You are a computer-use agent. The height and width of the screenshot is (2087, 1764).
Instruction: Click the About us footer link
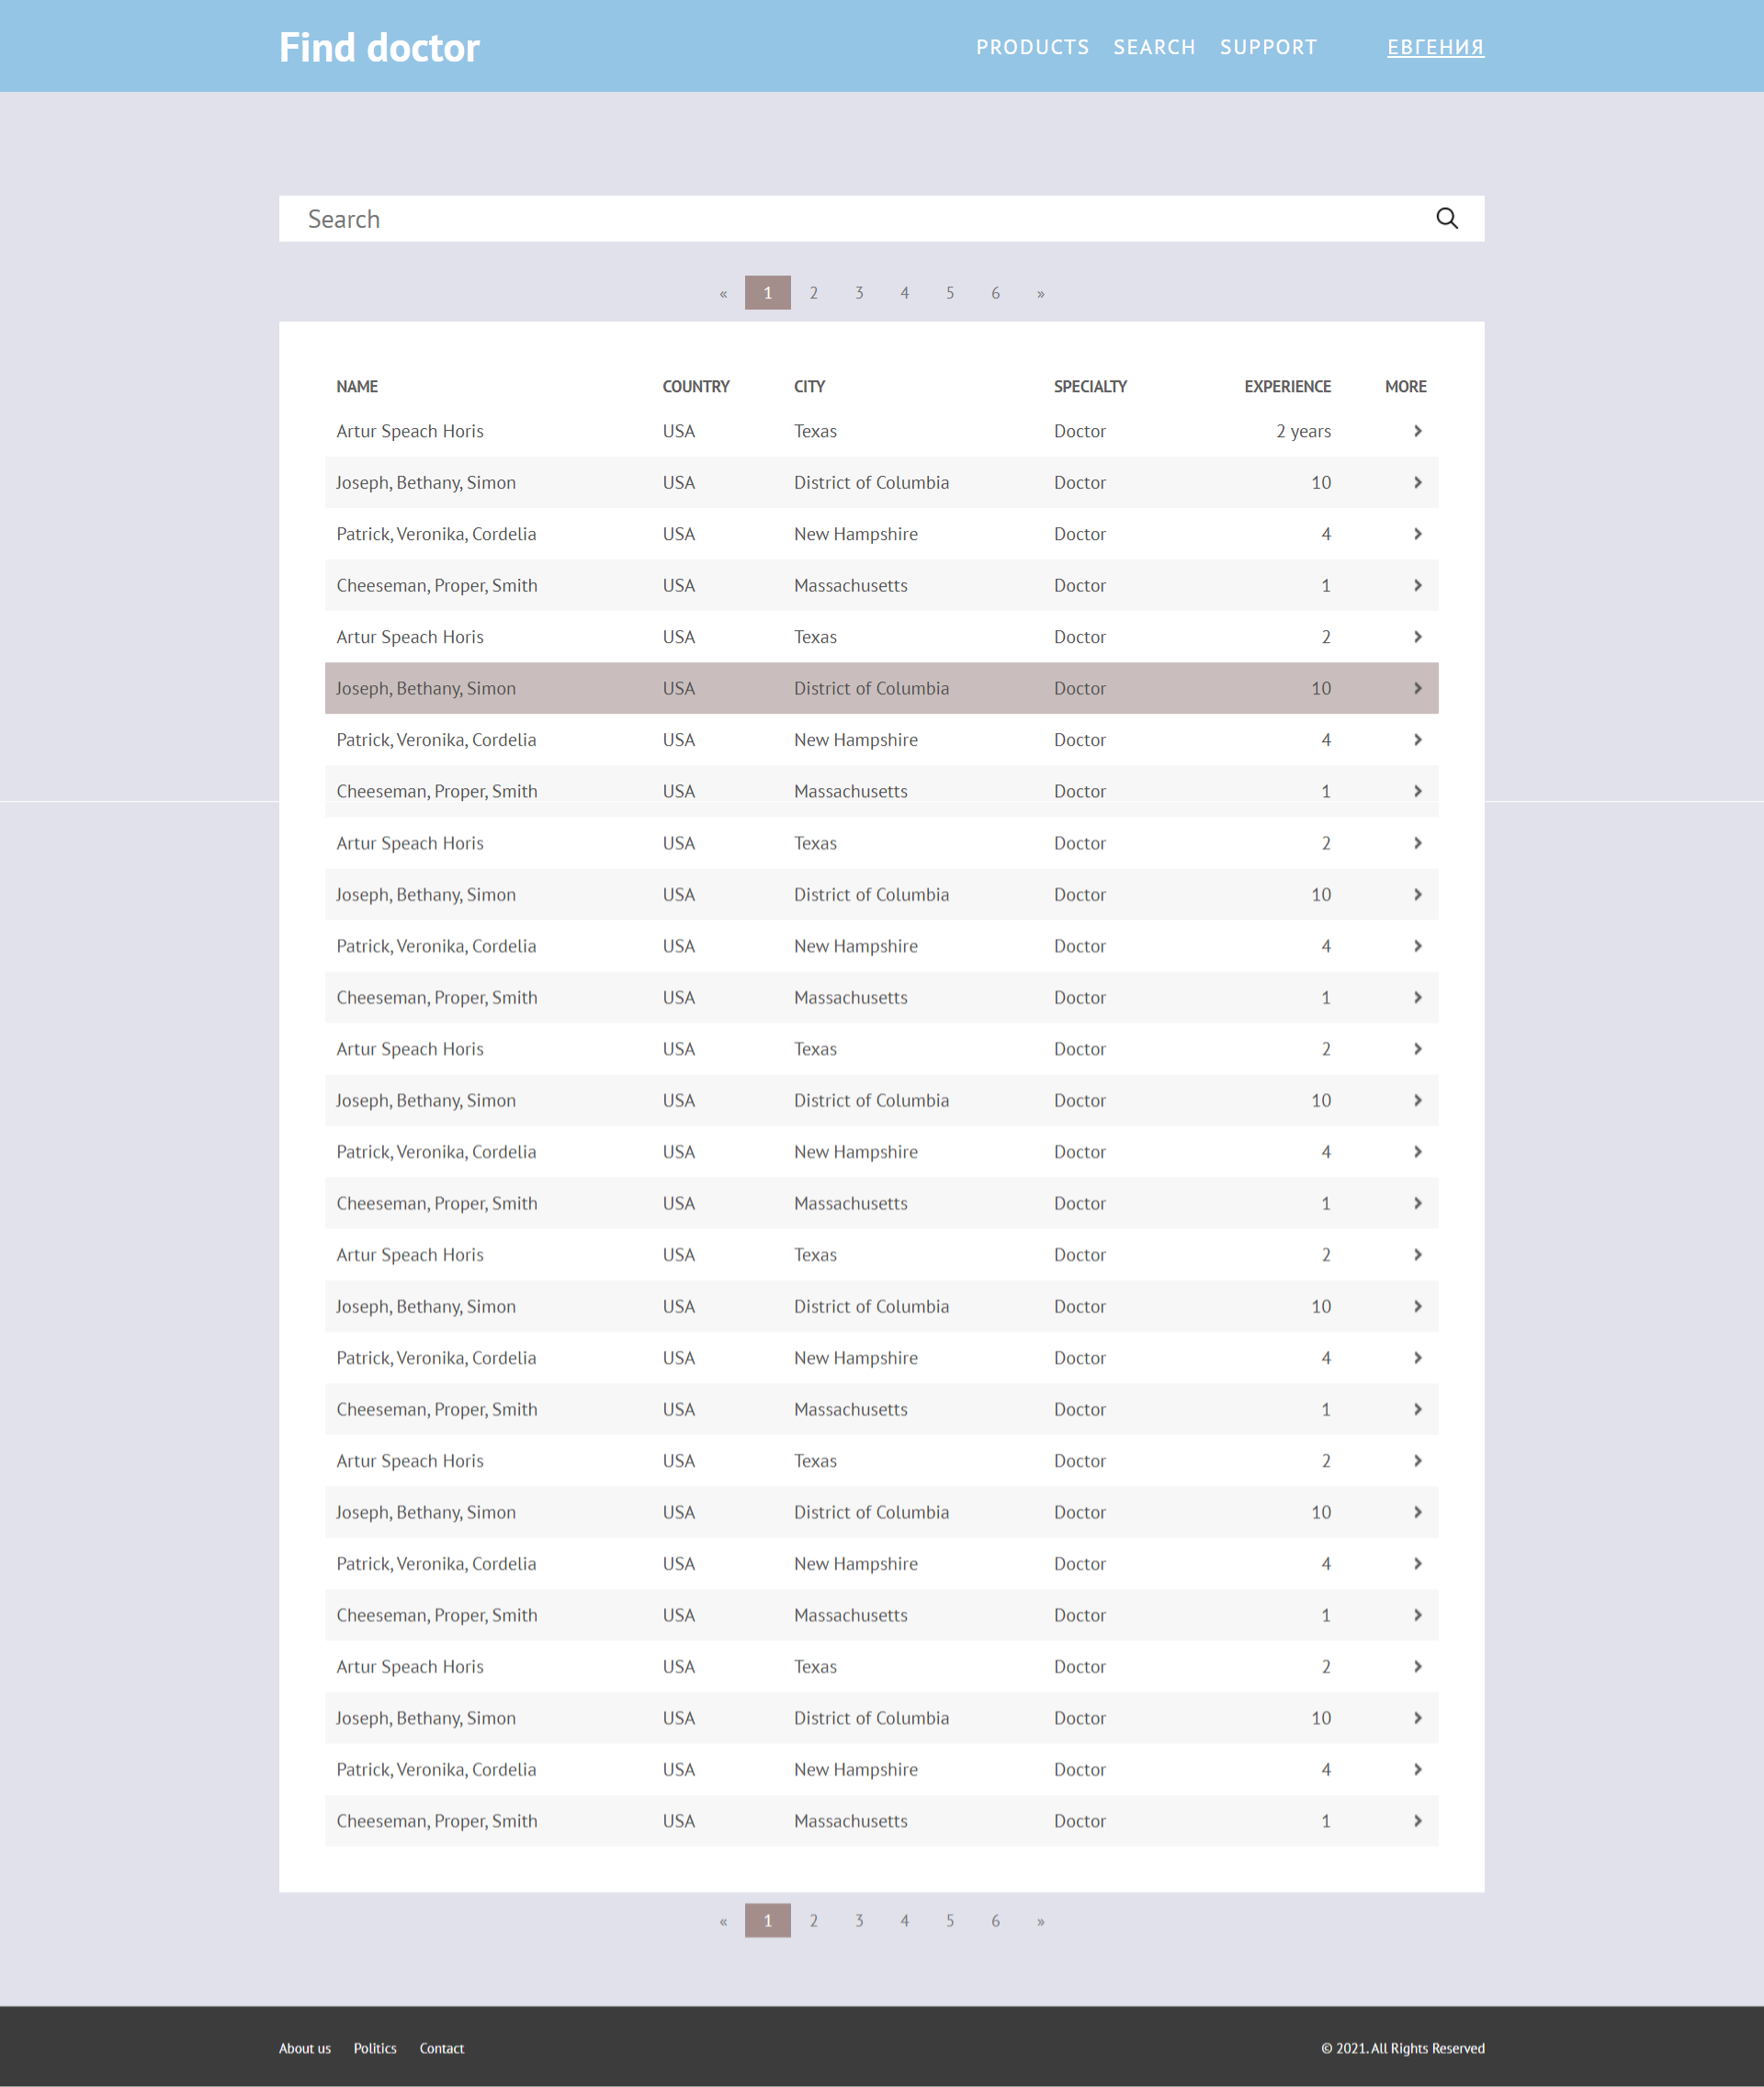point(305,2048)
